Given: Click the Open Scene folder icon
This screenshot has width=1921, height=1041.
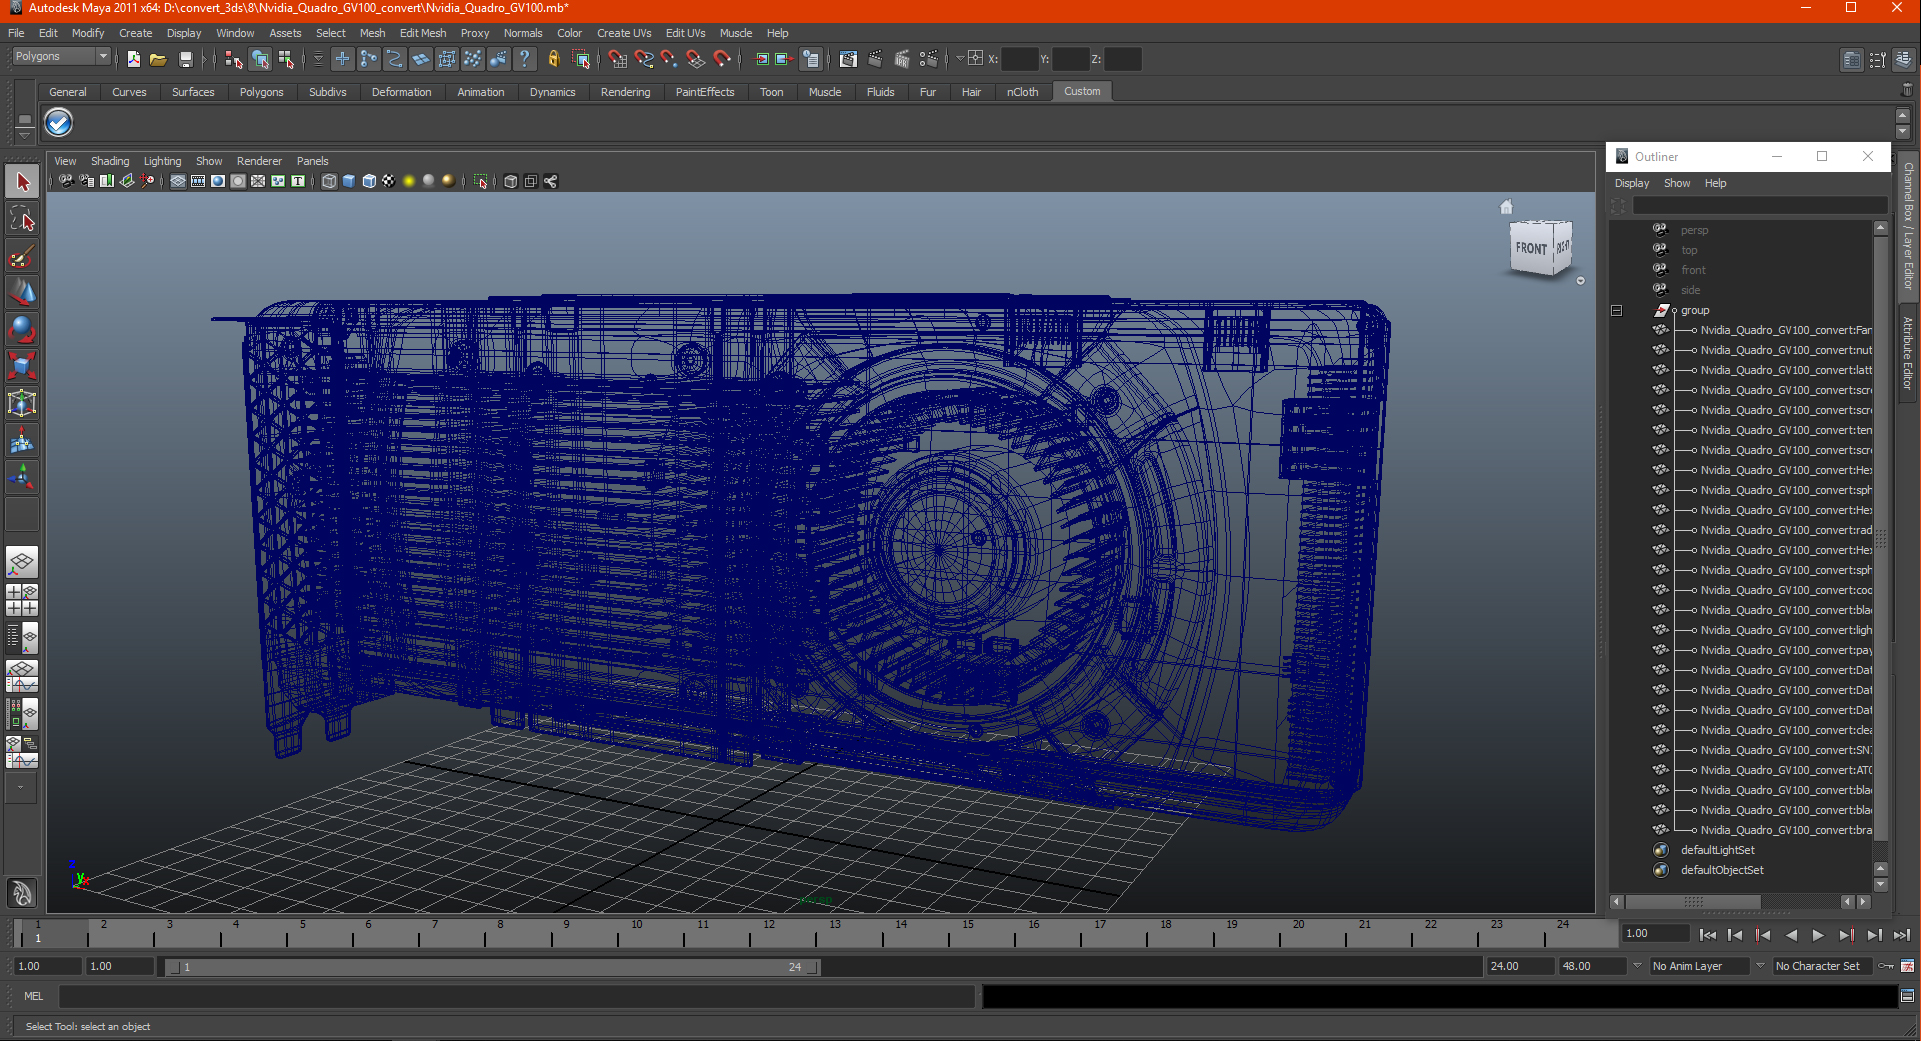Looking at the screenshot, I should pos(158,59).
